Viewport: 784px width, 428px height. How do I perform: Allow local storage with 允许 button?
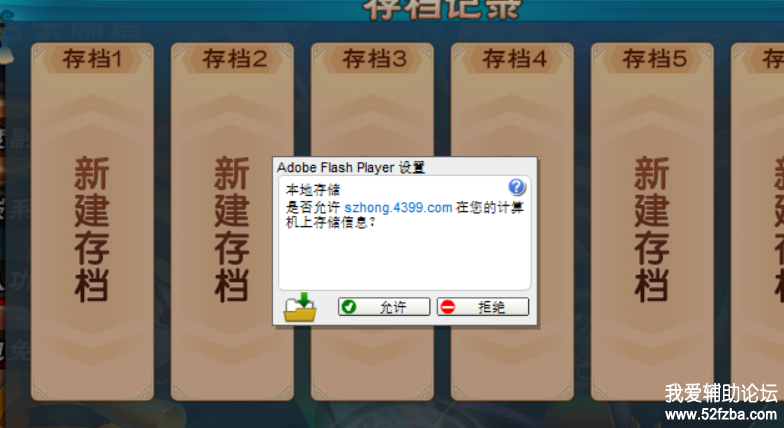(x=384, y=306)
